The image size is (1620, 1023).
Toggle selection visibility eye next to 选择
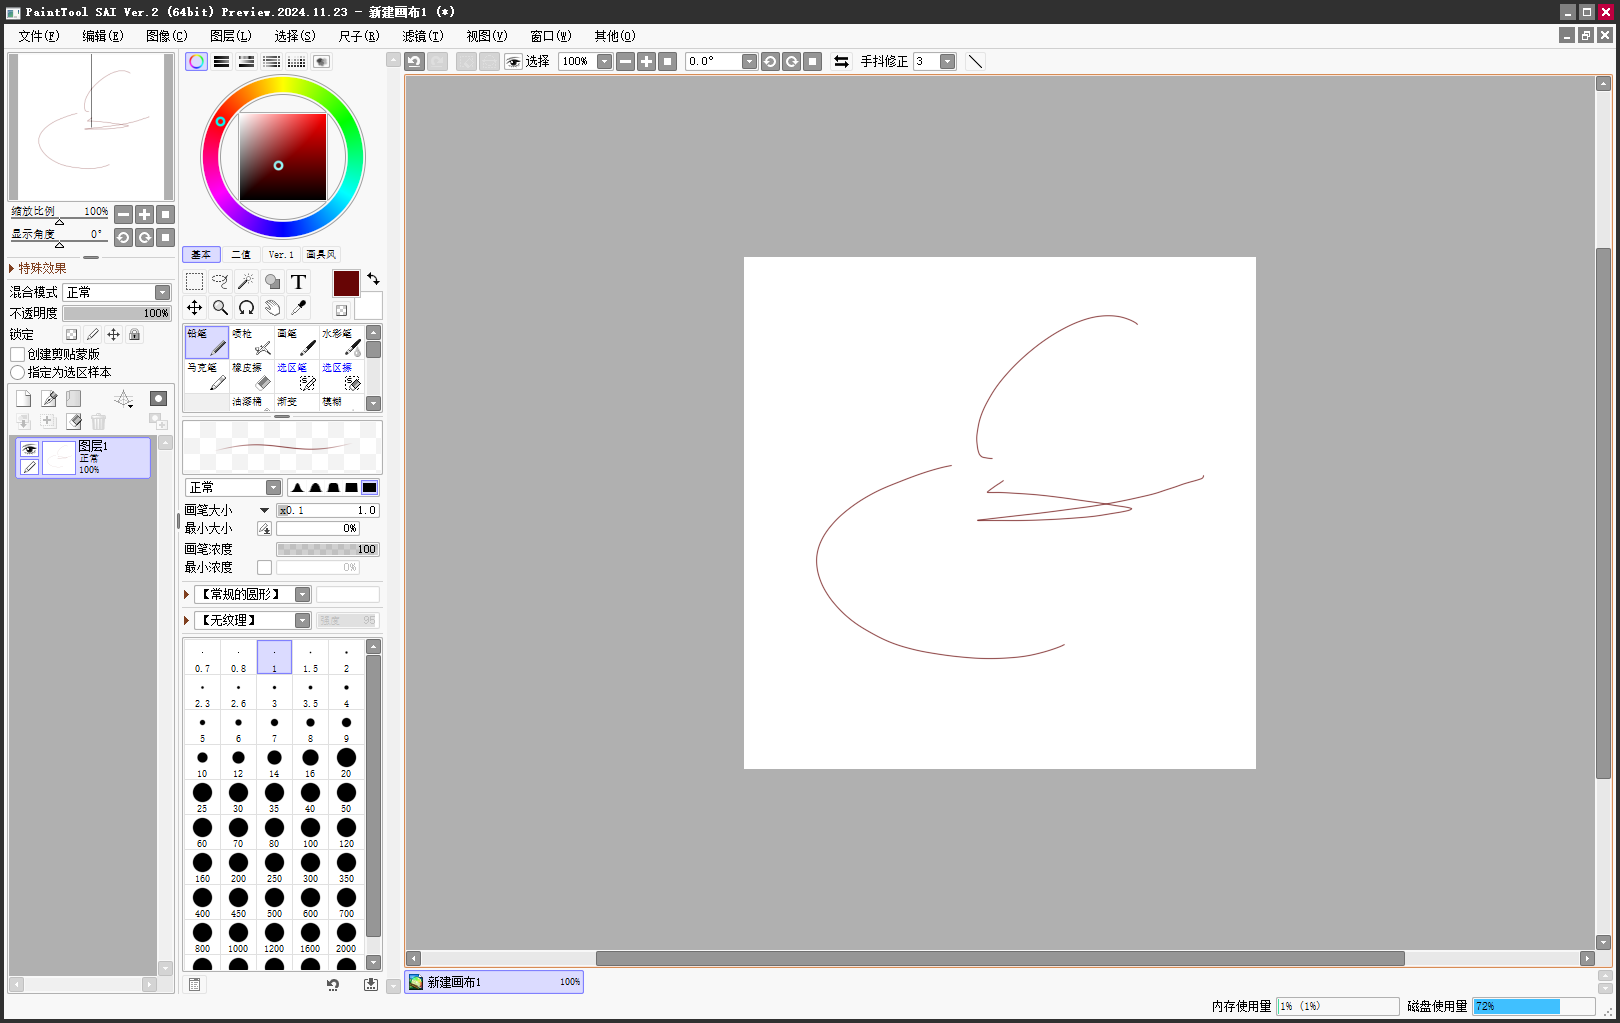[513, 61]
